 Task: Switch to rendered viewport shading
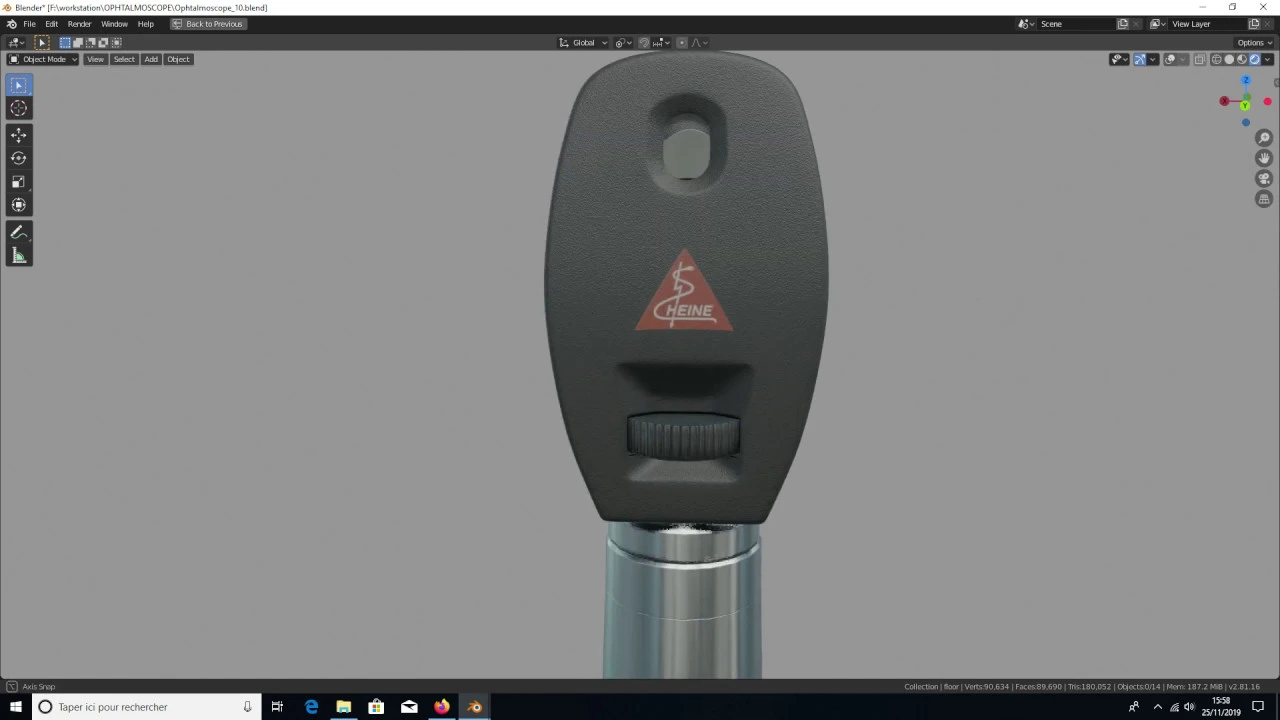(x=1255, y=59)
